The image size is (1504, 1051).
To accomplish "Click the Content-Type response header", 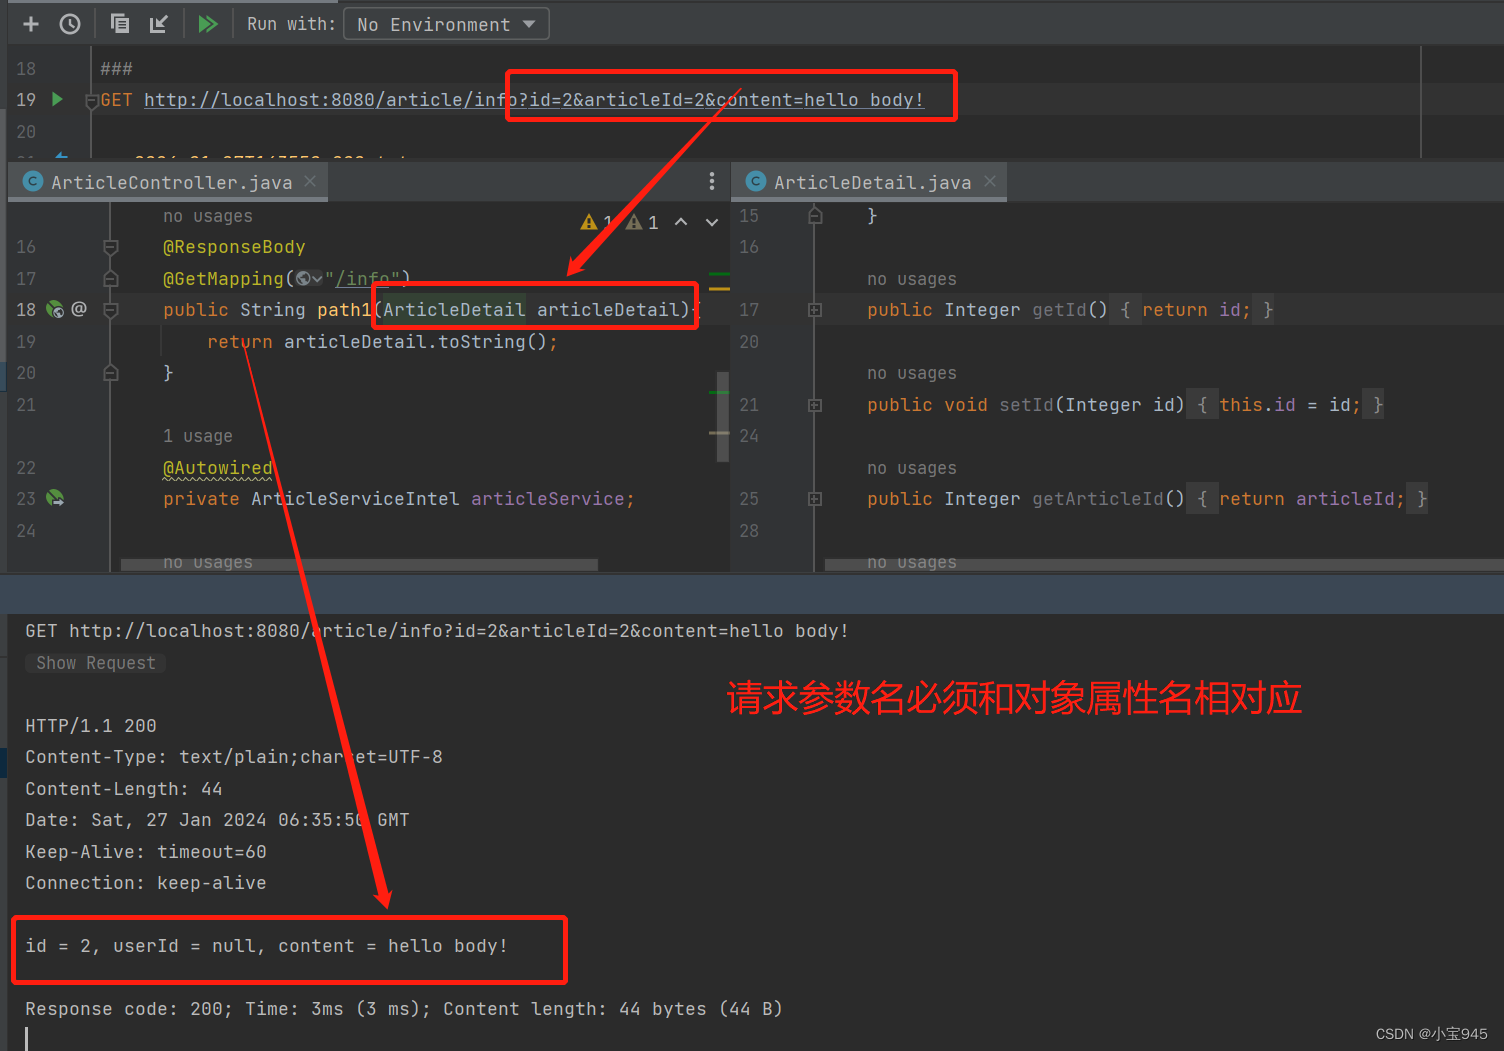I will click(x=234, y=757).
